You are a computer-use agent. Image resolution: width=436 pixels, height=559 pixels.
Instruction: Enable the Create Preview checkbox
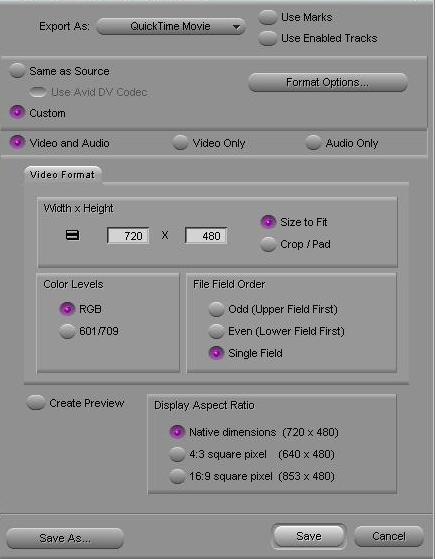click(x=36, y=402)
